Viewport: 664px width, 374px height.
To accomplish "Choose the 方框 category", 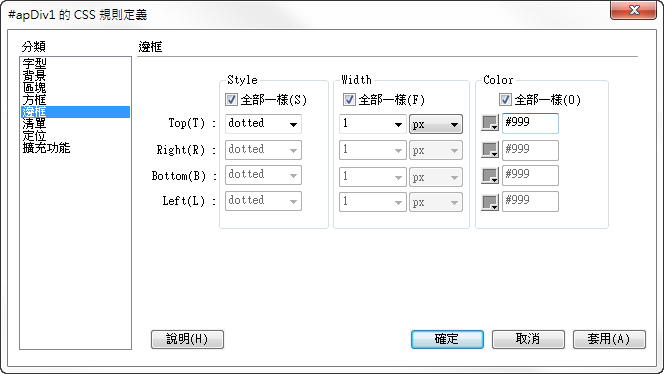I will pos(34,100).
